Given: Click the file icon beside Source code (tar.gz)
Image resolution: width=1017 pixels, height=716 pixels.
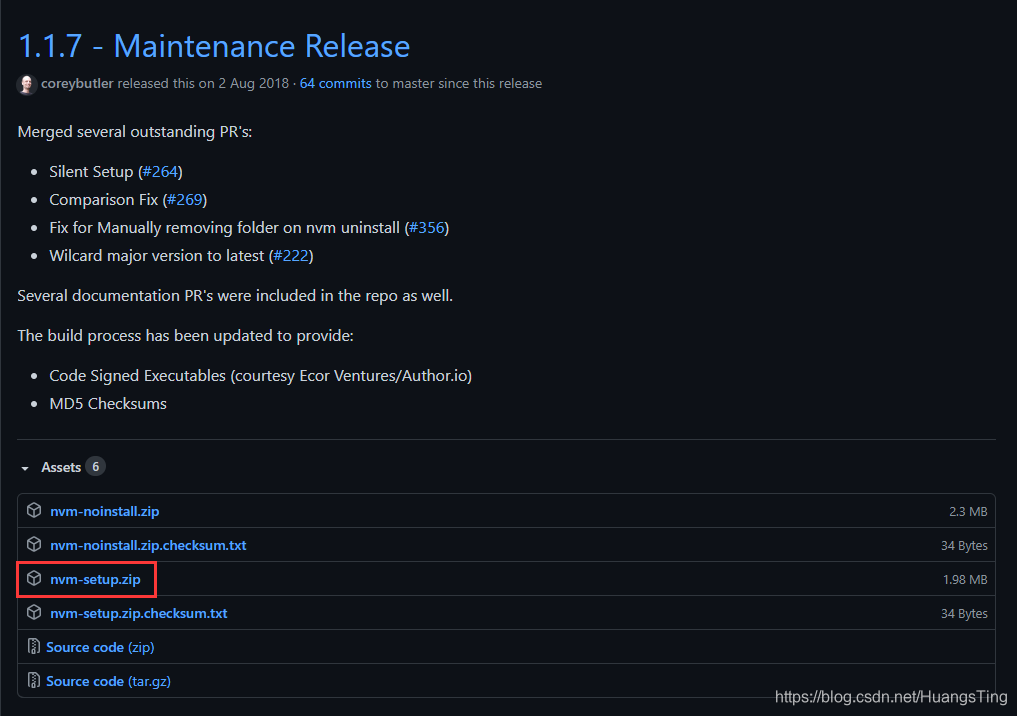Looking at the screenshot, I should 34,681.
